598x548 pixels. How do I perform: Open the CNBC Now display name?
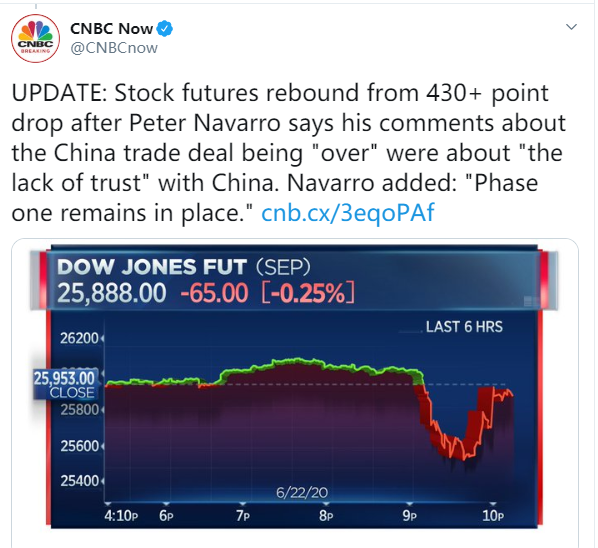point(111,29)
